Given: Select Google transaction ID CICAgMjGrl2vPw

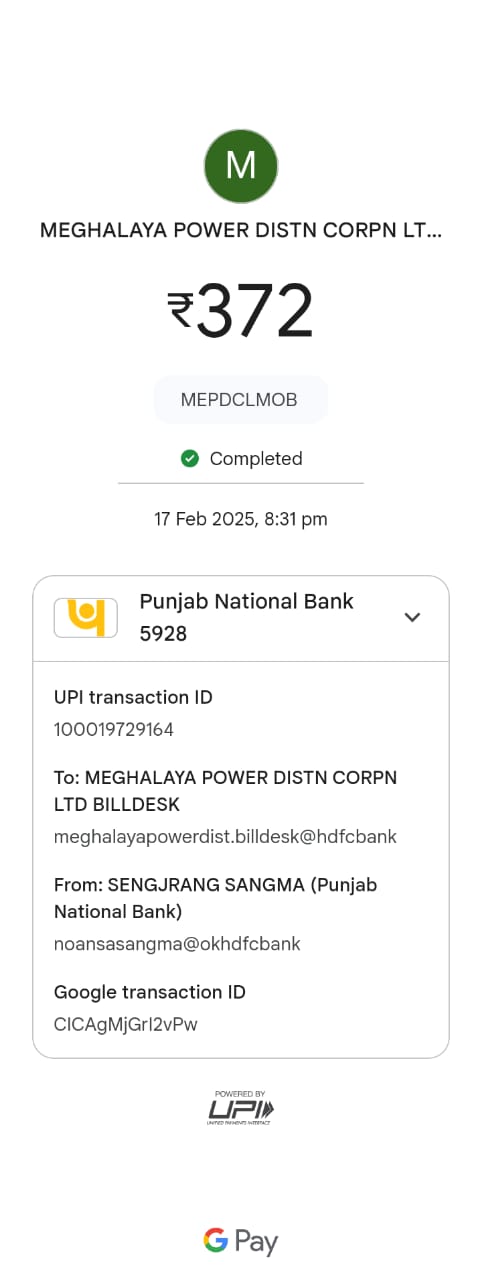Looking at the screenshot, I should 125,1024.
